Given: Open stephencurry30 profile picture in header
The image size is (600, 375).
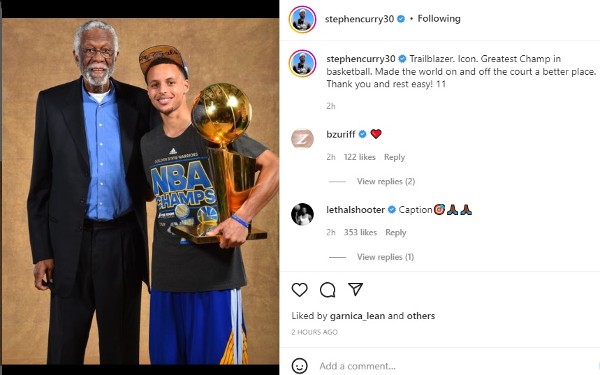Looking at the screenshot, I should (302, 19).
